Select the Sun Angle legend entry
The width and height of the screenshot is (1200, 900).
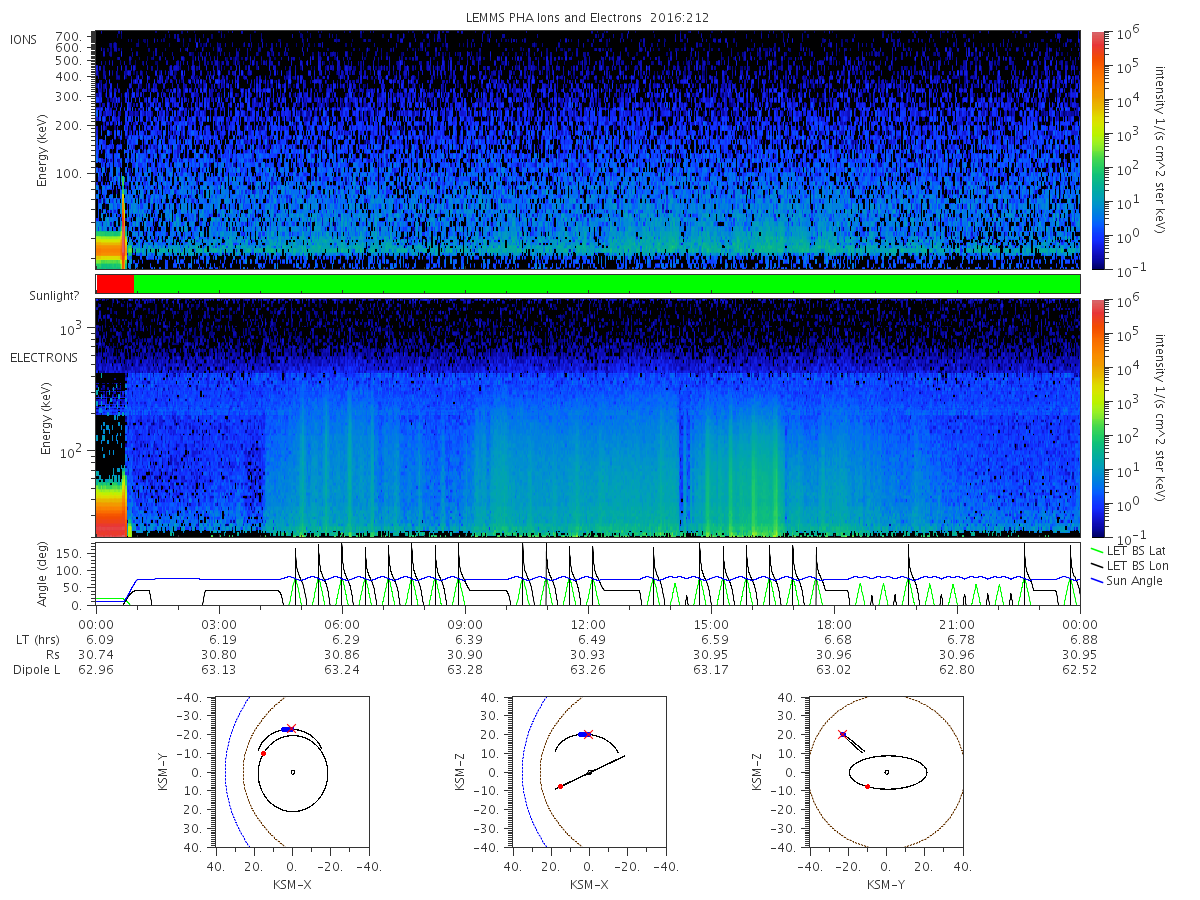1125,580
